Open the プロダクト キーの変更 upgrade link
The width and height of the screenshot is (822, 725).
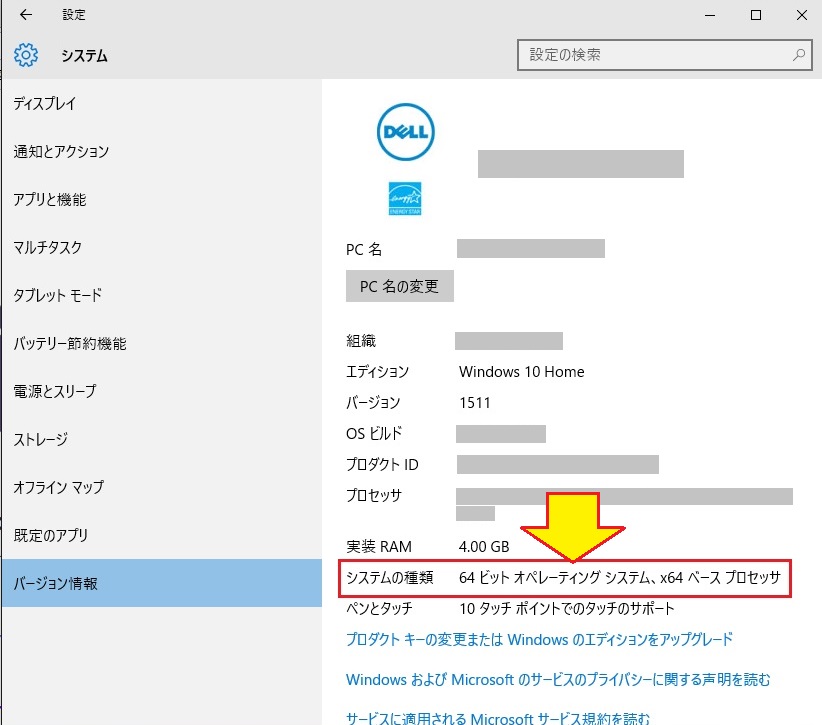[x=539, y=639]
